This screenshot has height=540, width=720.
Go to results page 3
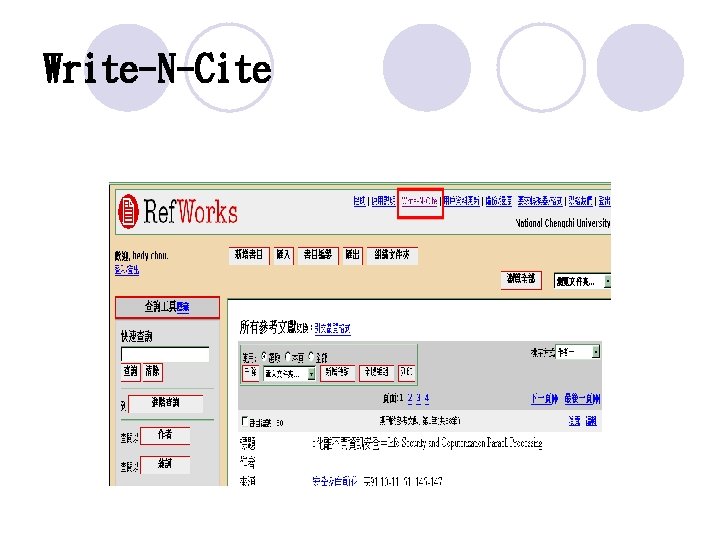(418, 399)
